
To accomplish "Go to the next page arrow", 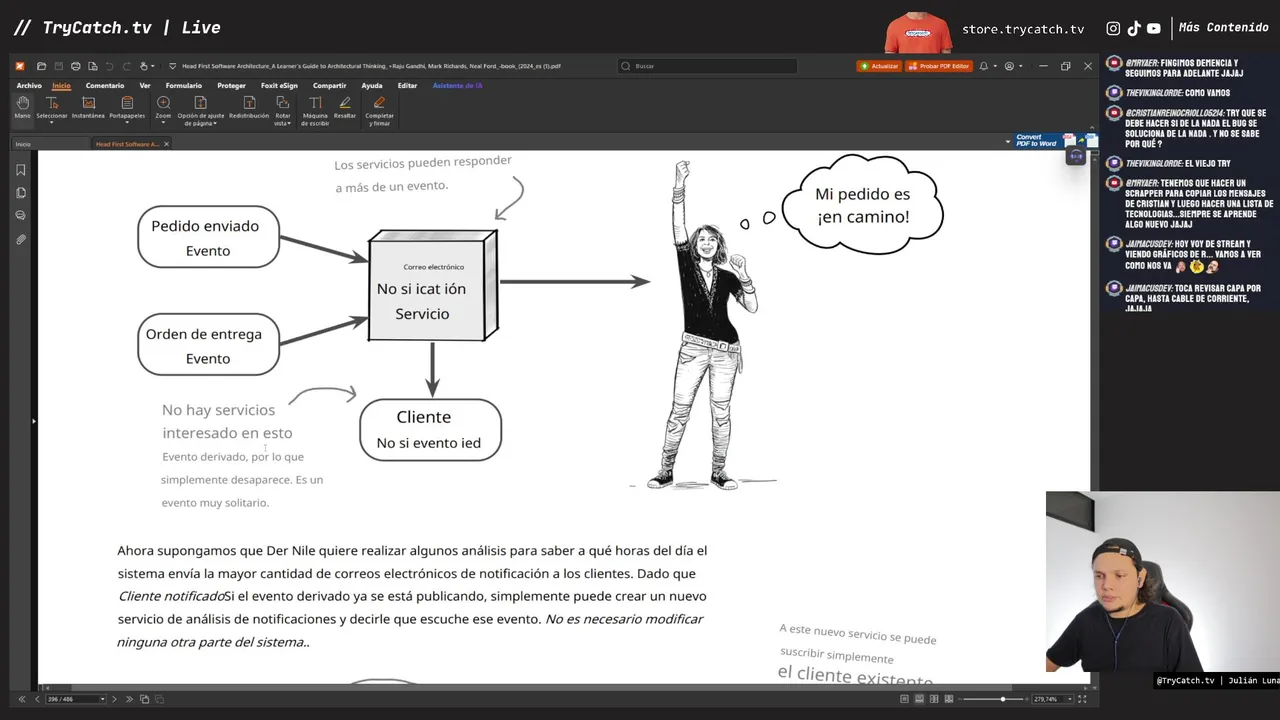I will [114, 699].
